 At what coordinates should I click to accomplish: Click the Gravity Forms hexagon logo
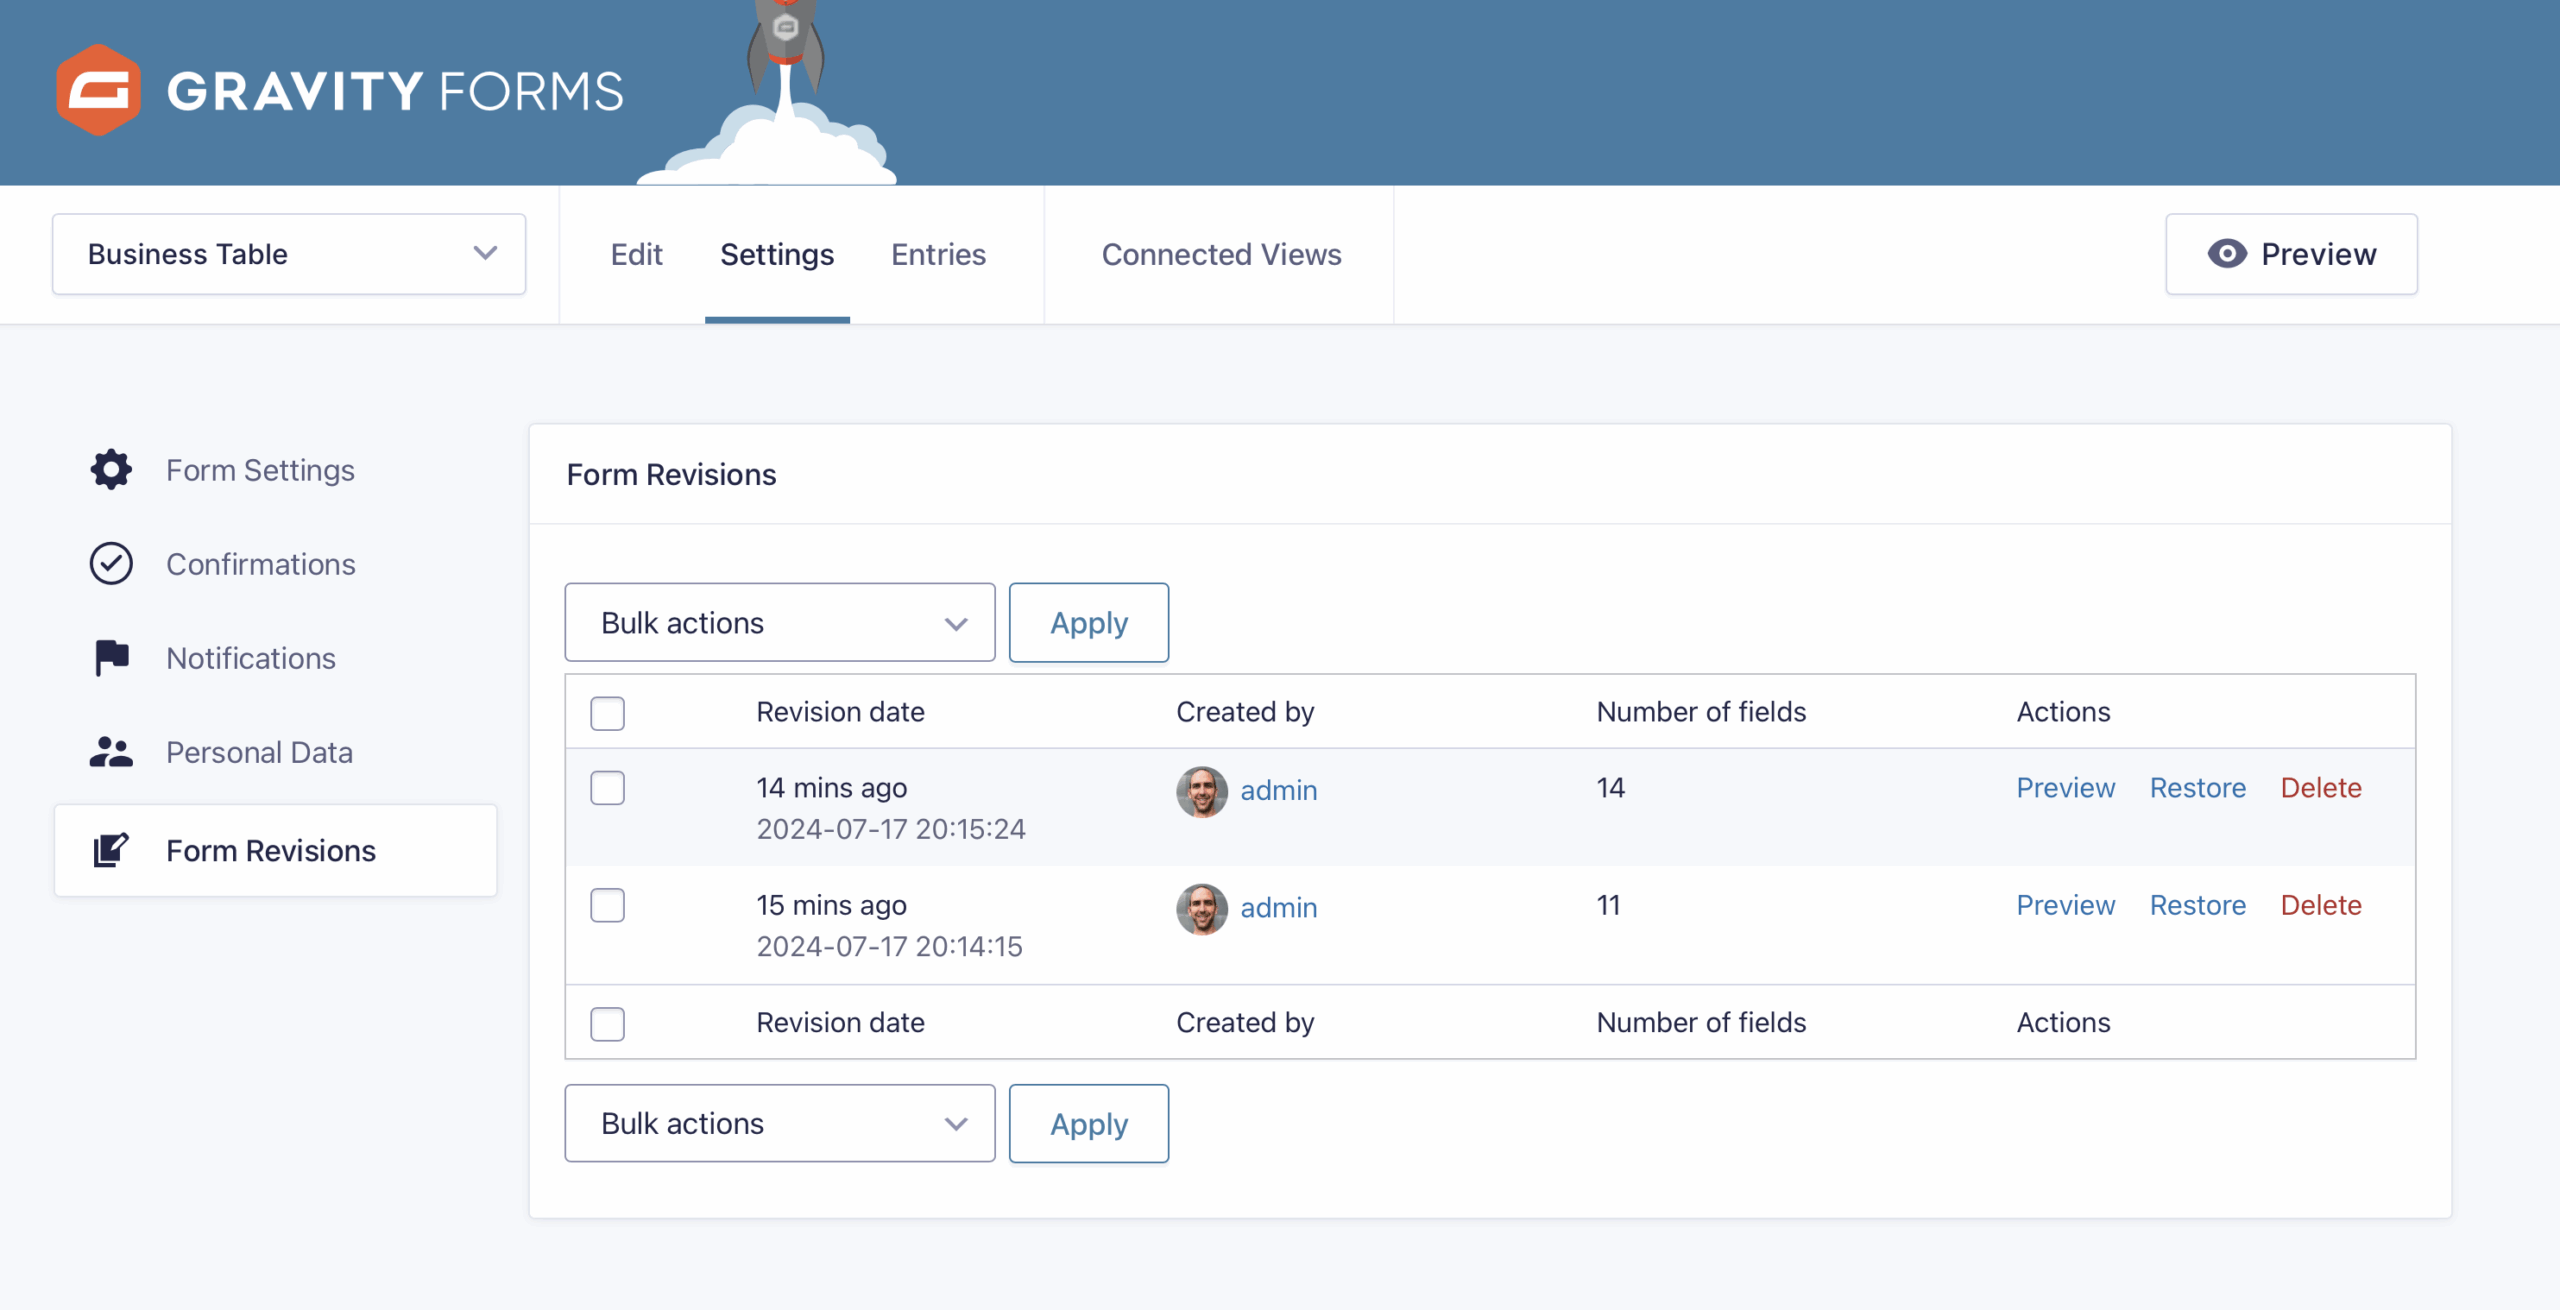(x=98, y=90)
